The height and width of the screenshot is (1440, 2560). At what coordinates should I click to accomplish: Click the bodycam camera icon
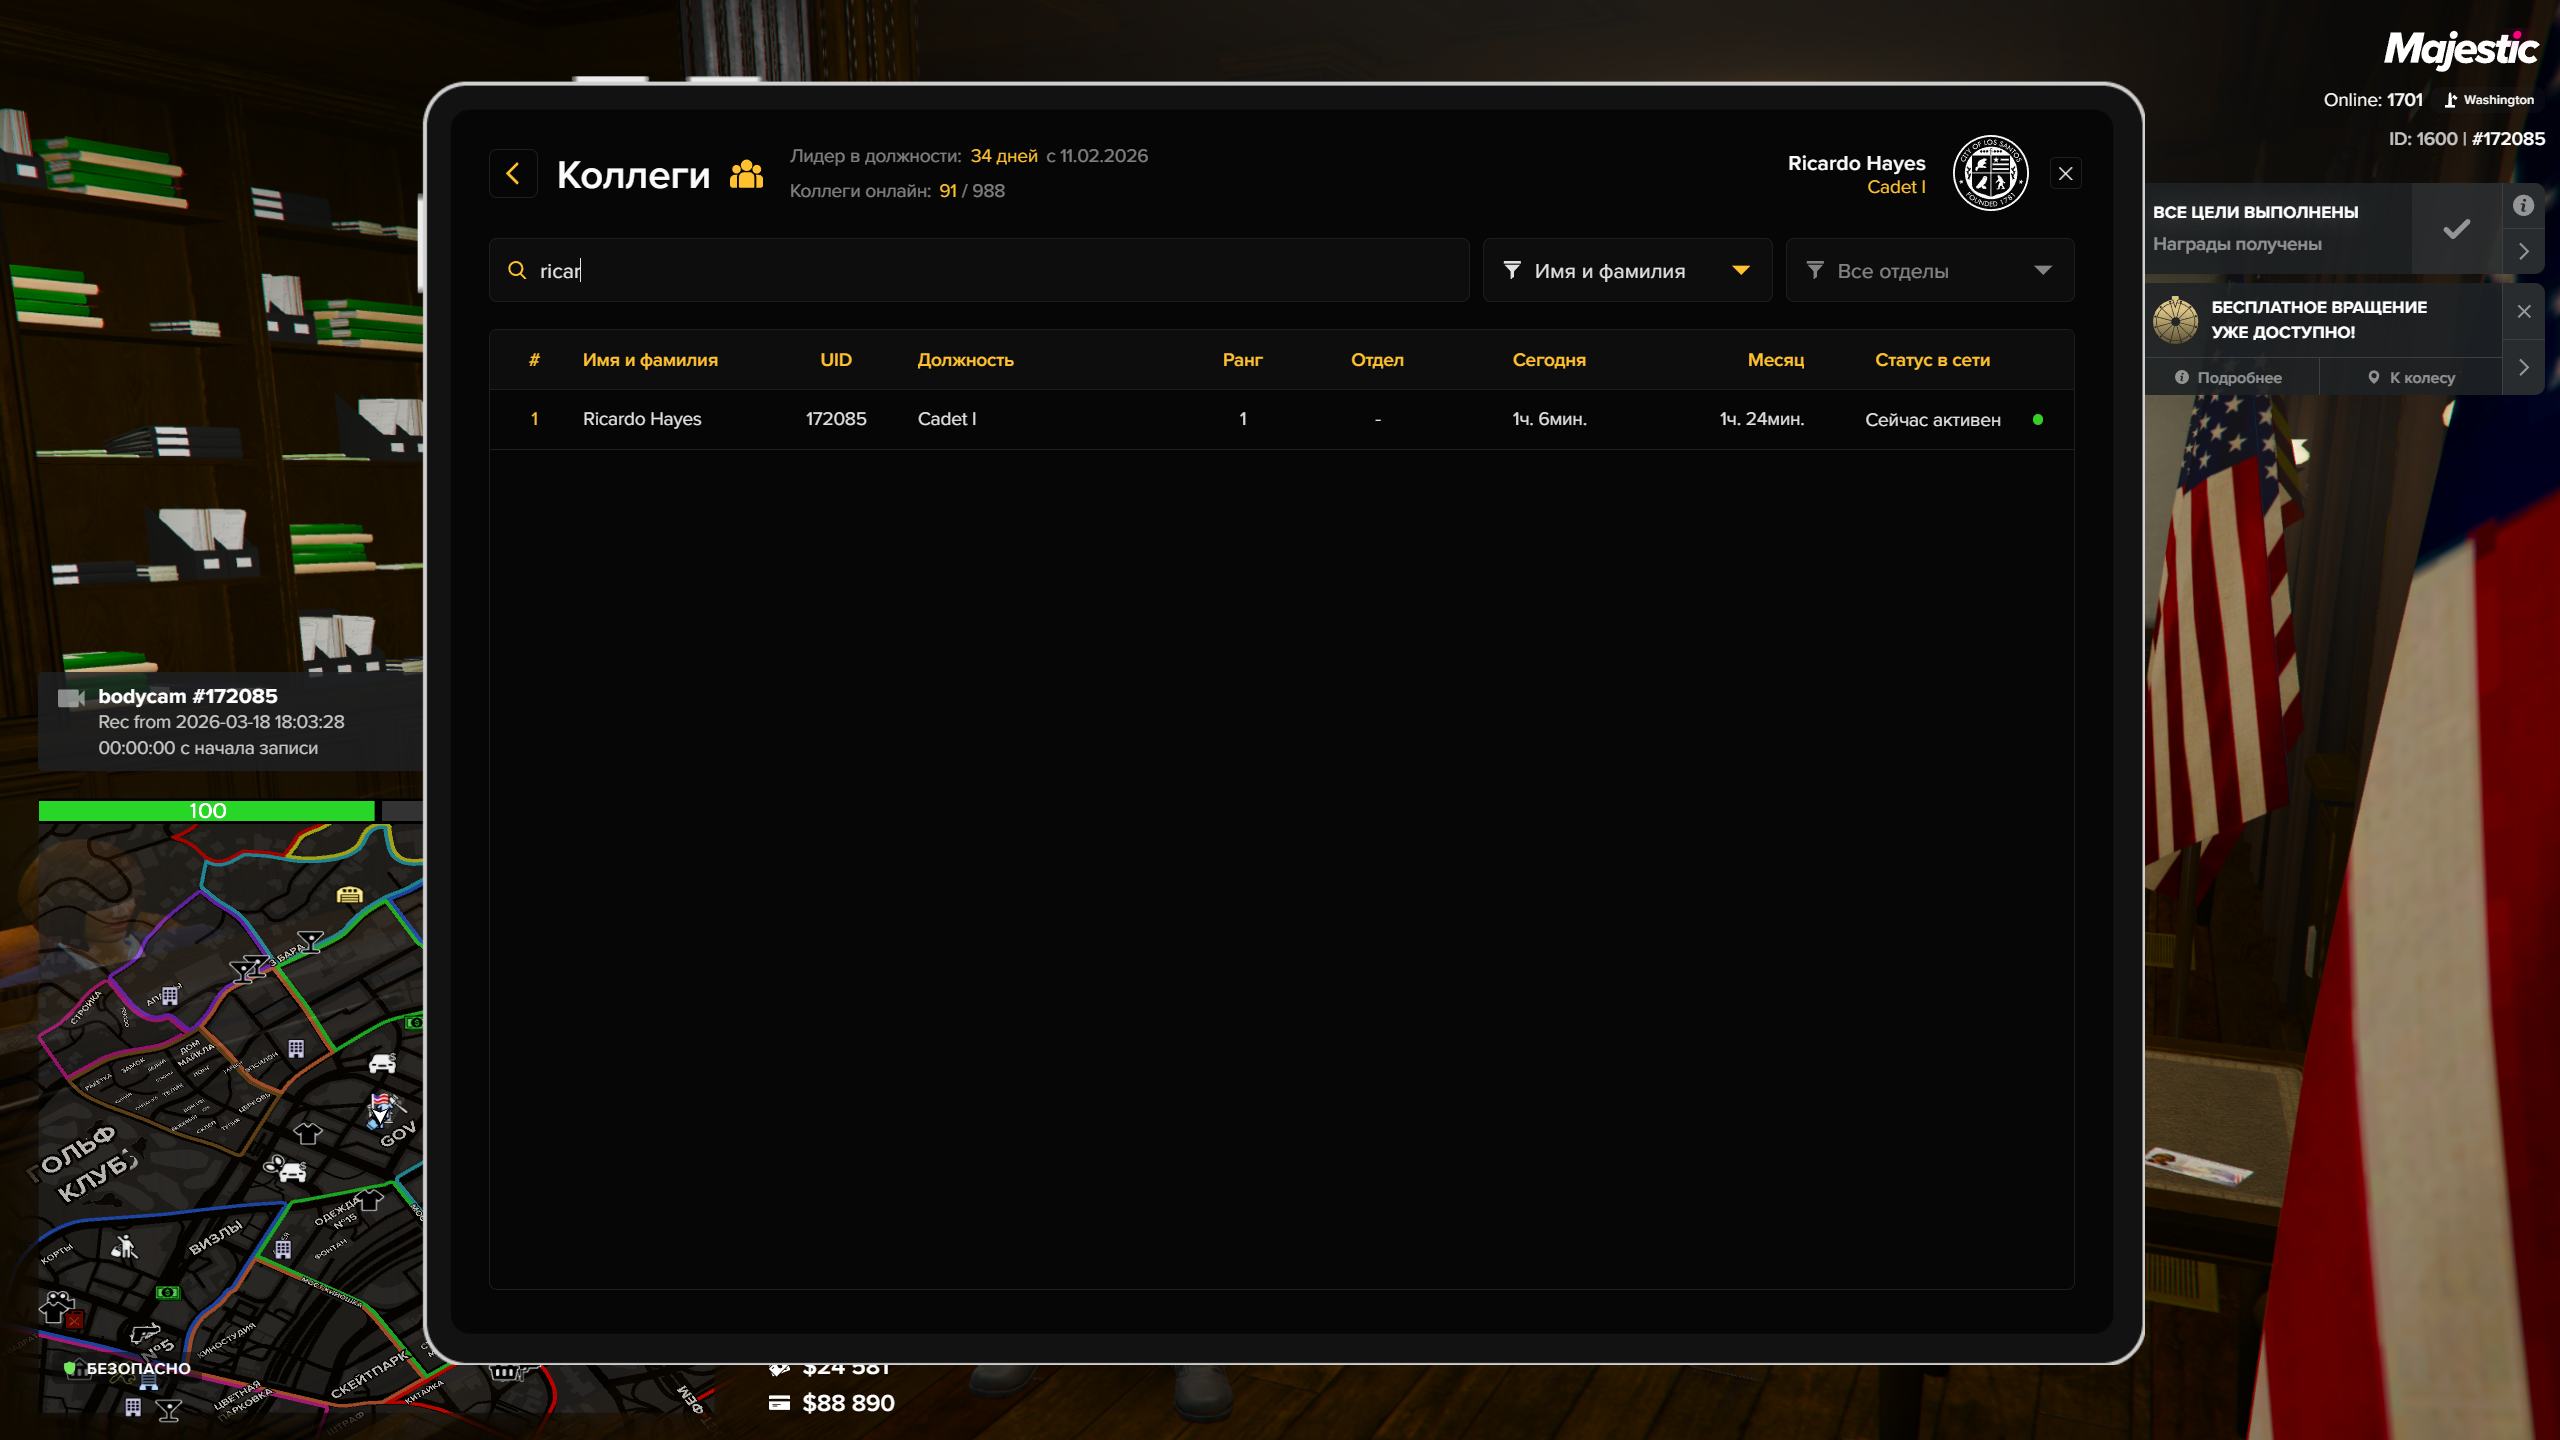(x=71, y=697)
